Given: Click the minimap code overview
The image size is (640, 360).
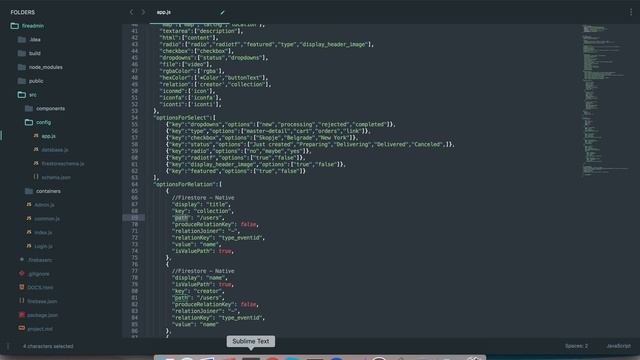Looking at the screenshot, I should (x=605, y=100).
